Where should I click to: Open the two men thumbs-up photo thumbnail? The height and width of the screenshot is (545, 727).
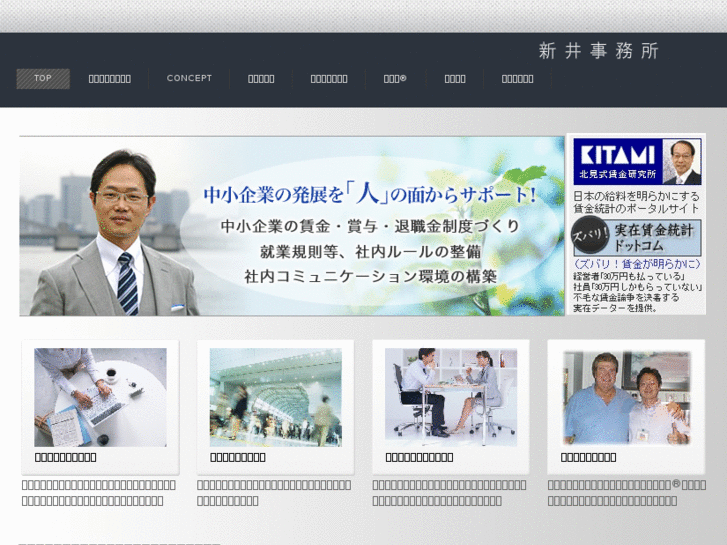pyautogui.click(x=626, y=398)
